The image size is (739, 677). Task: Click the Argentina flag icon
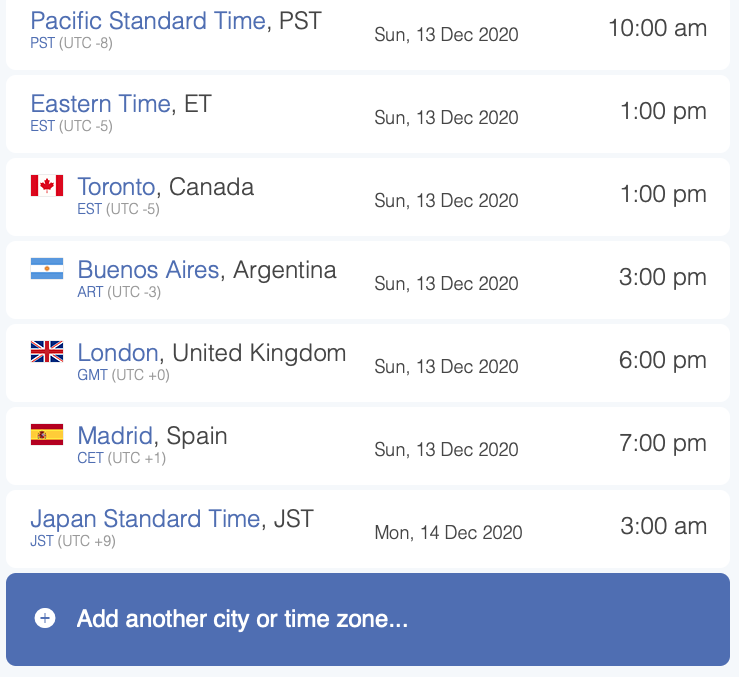tap(47, 268)
